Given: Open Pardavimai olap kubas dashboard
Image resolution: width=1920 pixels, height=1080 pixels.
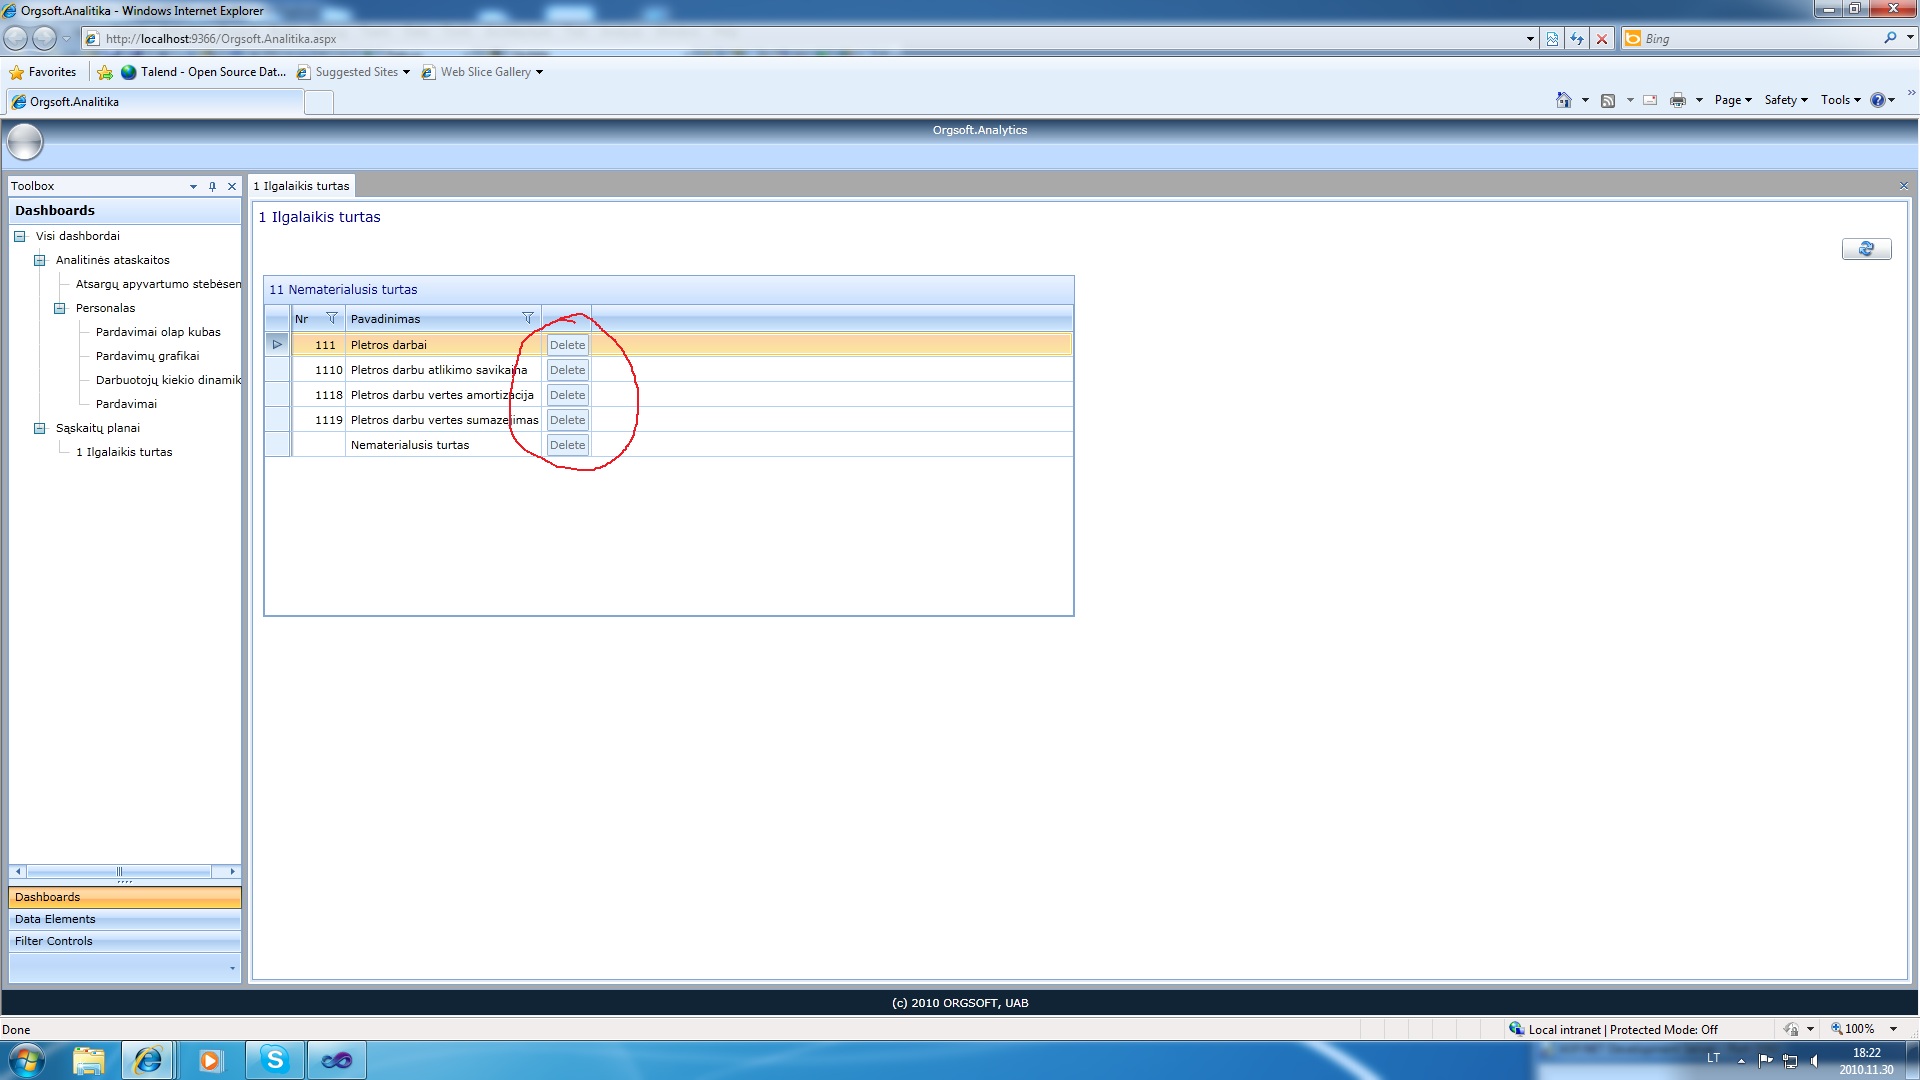Looking at the screenshot, I should (158, 332).
